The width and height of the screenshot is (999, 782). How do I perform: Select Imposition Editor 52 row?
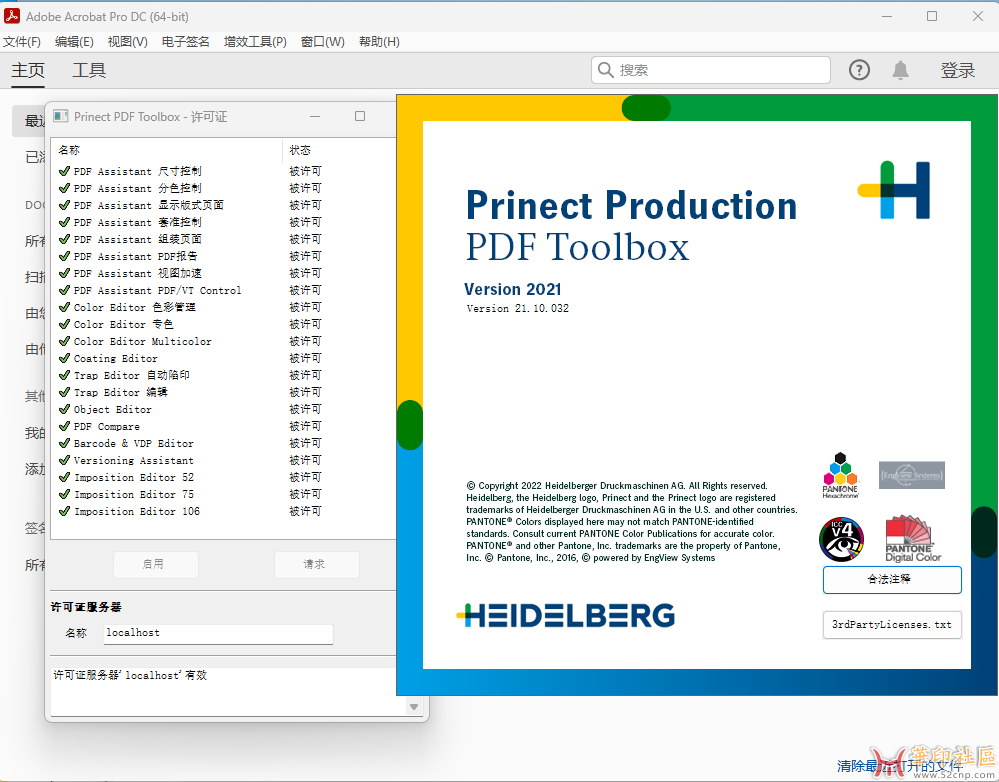pos(224,477)
